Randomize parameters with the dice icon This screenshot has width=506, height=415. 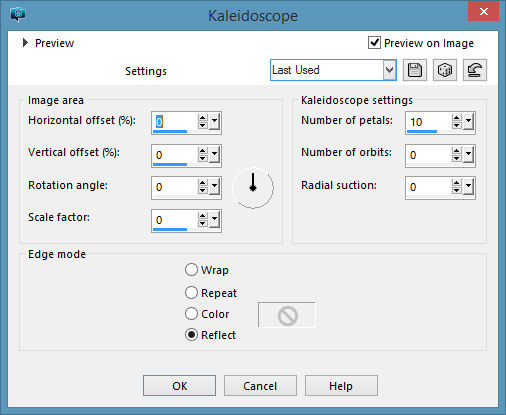(x=445, y=70)
